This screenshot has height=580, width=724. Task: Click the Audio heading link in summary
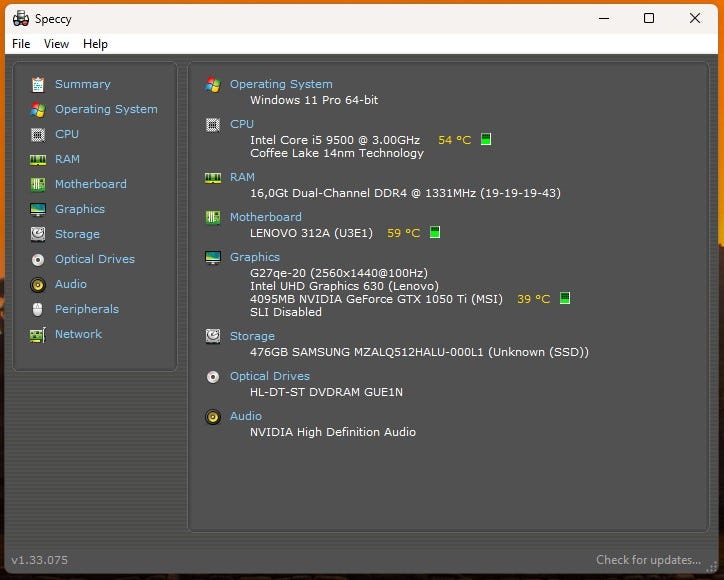tap(246, 416)
